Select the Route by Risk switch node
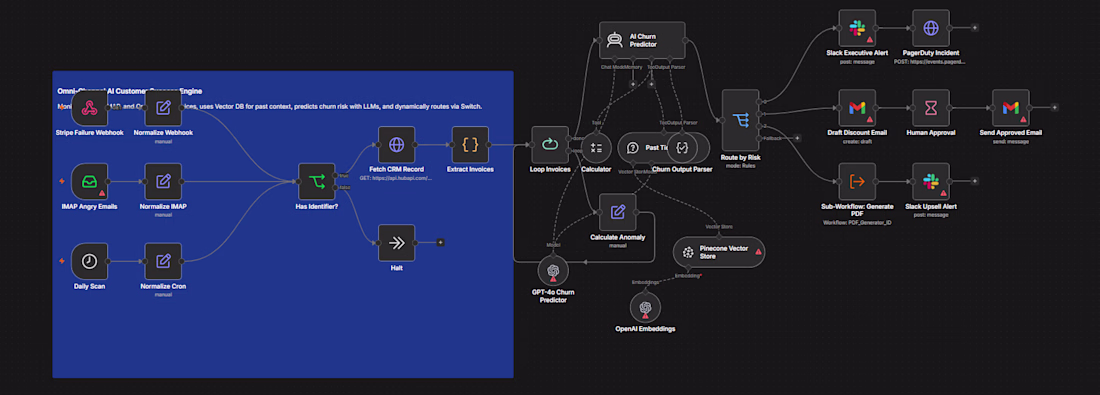The image size is (1100, 395). tap(740, 120)
